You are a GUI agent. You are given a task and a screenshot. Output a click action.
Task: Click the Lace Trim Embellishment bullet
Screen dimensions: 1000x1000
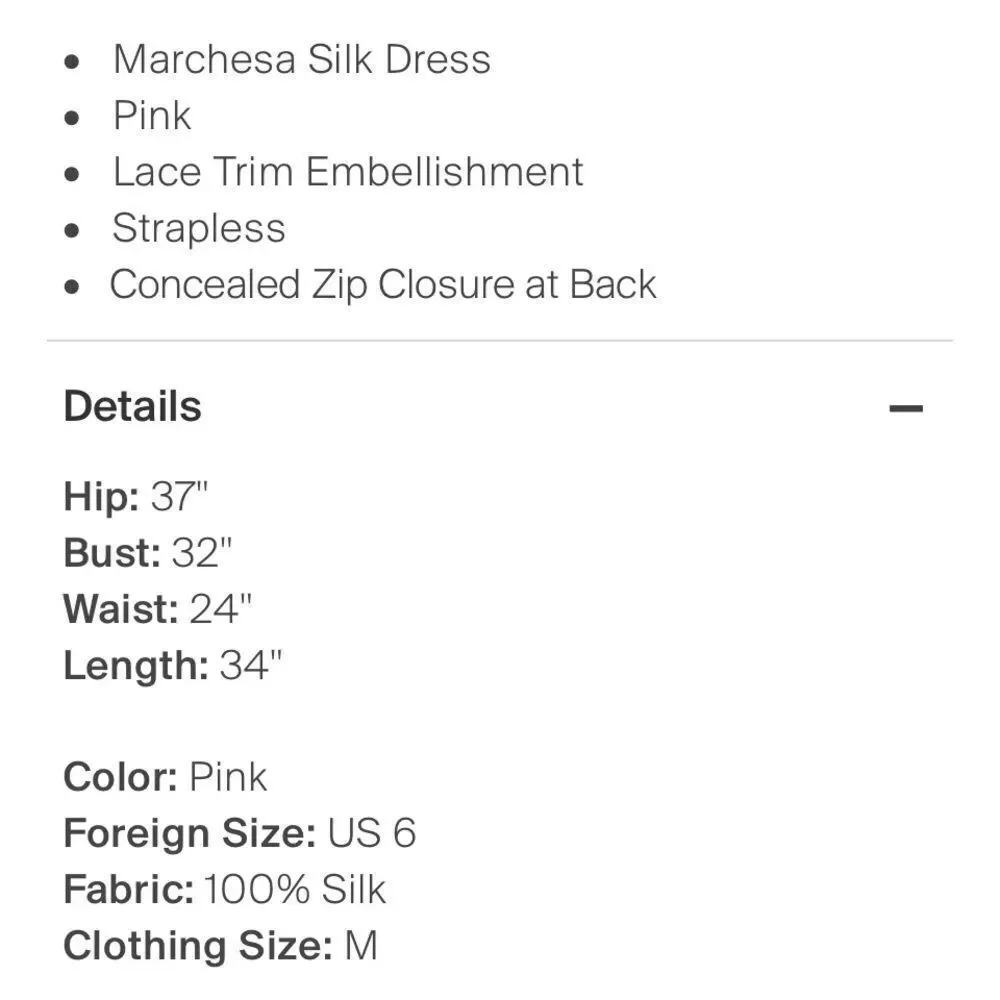click(347, 172)
